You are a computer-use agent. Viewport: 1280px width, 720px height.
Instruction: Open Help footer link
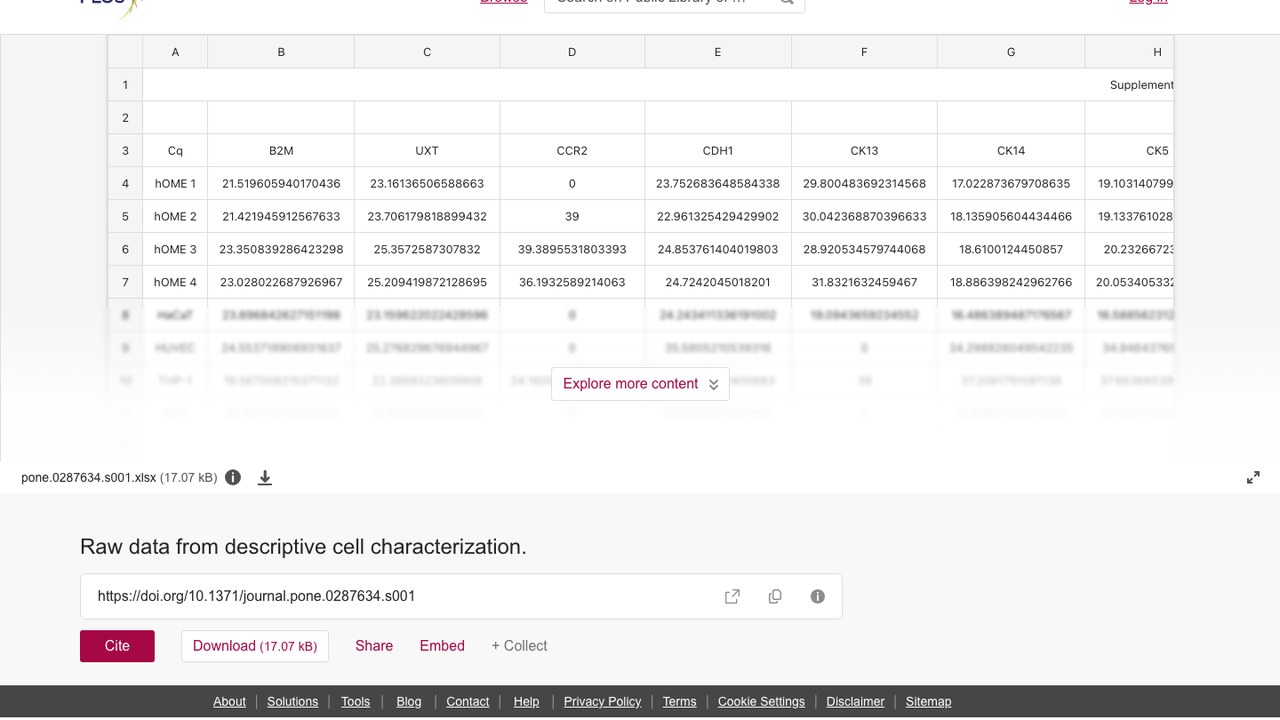(526, 701)
